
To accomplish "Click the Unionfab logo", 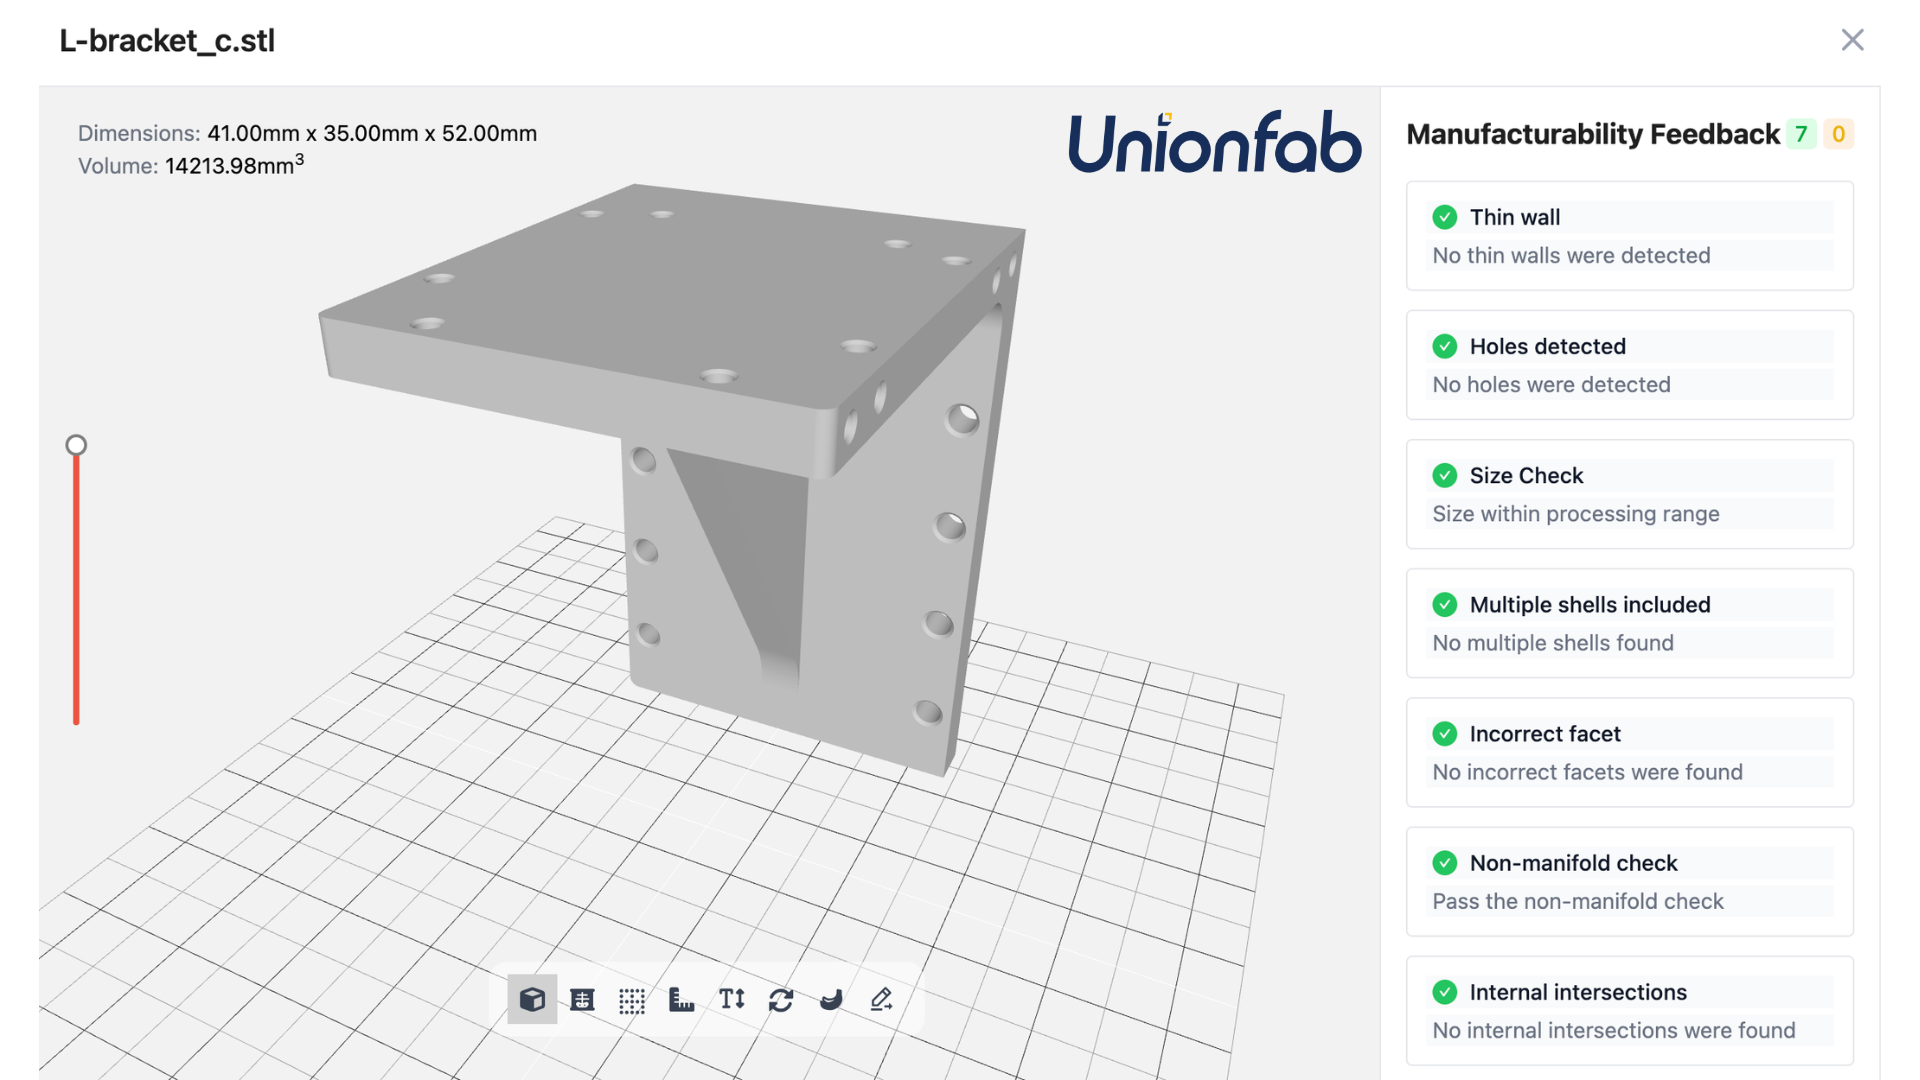I will tap(1215, 143).
